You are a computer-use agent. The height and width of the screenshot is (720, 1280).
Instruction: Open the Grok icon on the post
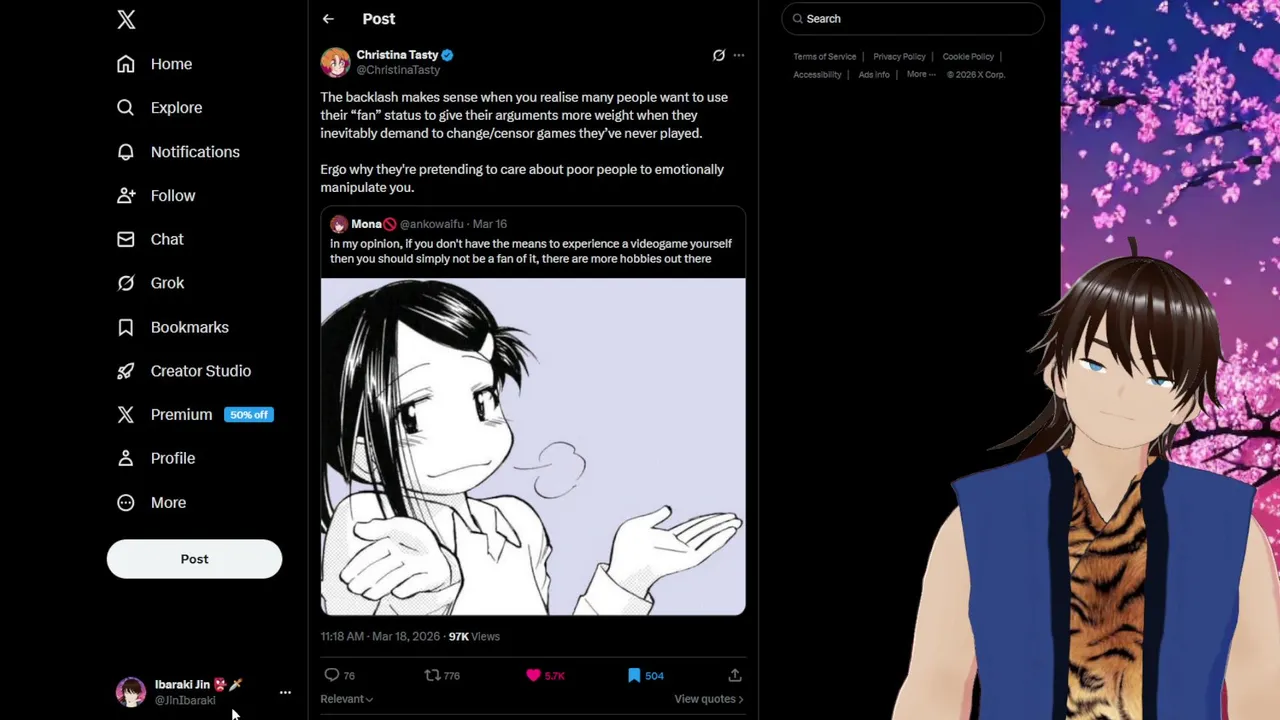[x=718, y=55]
